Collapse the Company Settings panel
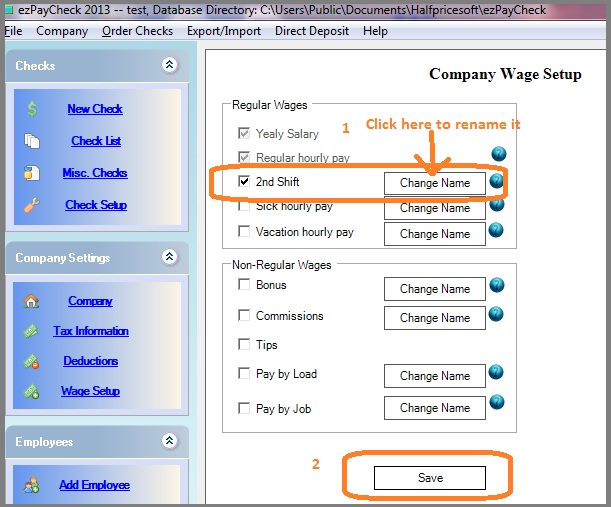The width and height of the screenshot is (611, 507). (x=170, y=257)
